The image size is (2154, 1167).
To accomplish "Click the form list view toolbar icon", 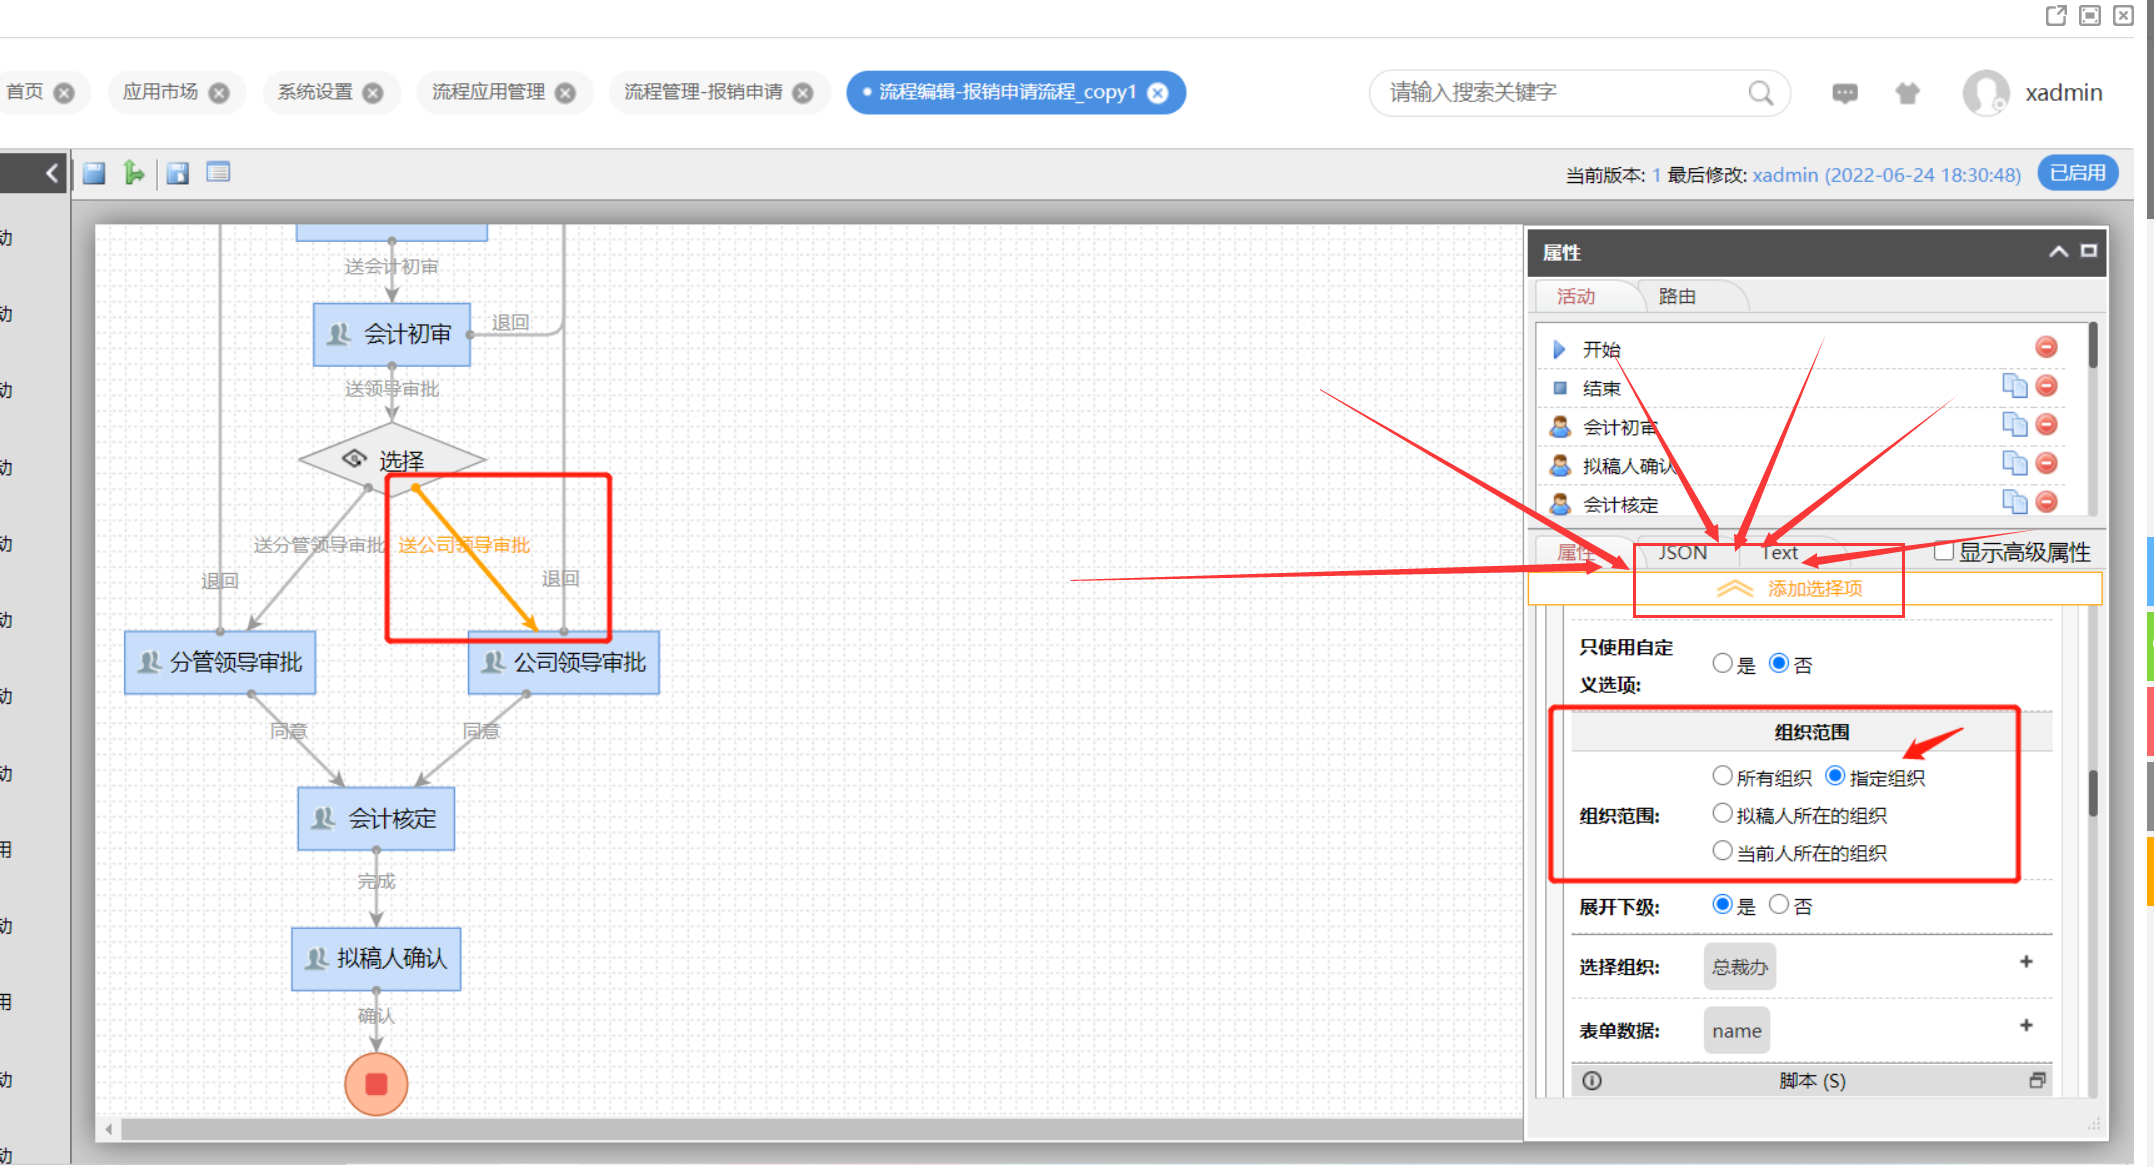I will [x=218, y=173].
